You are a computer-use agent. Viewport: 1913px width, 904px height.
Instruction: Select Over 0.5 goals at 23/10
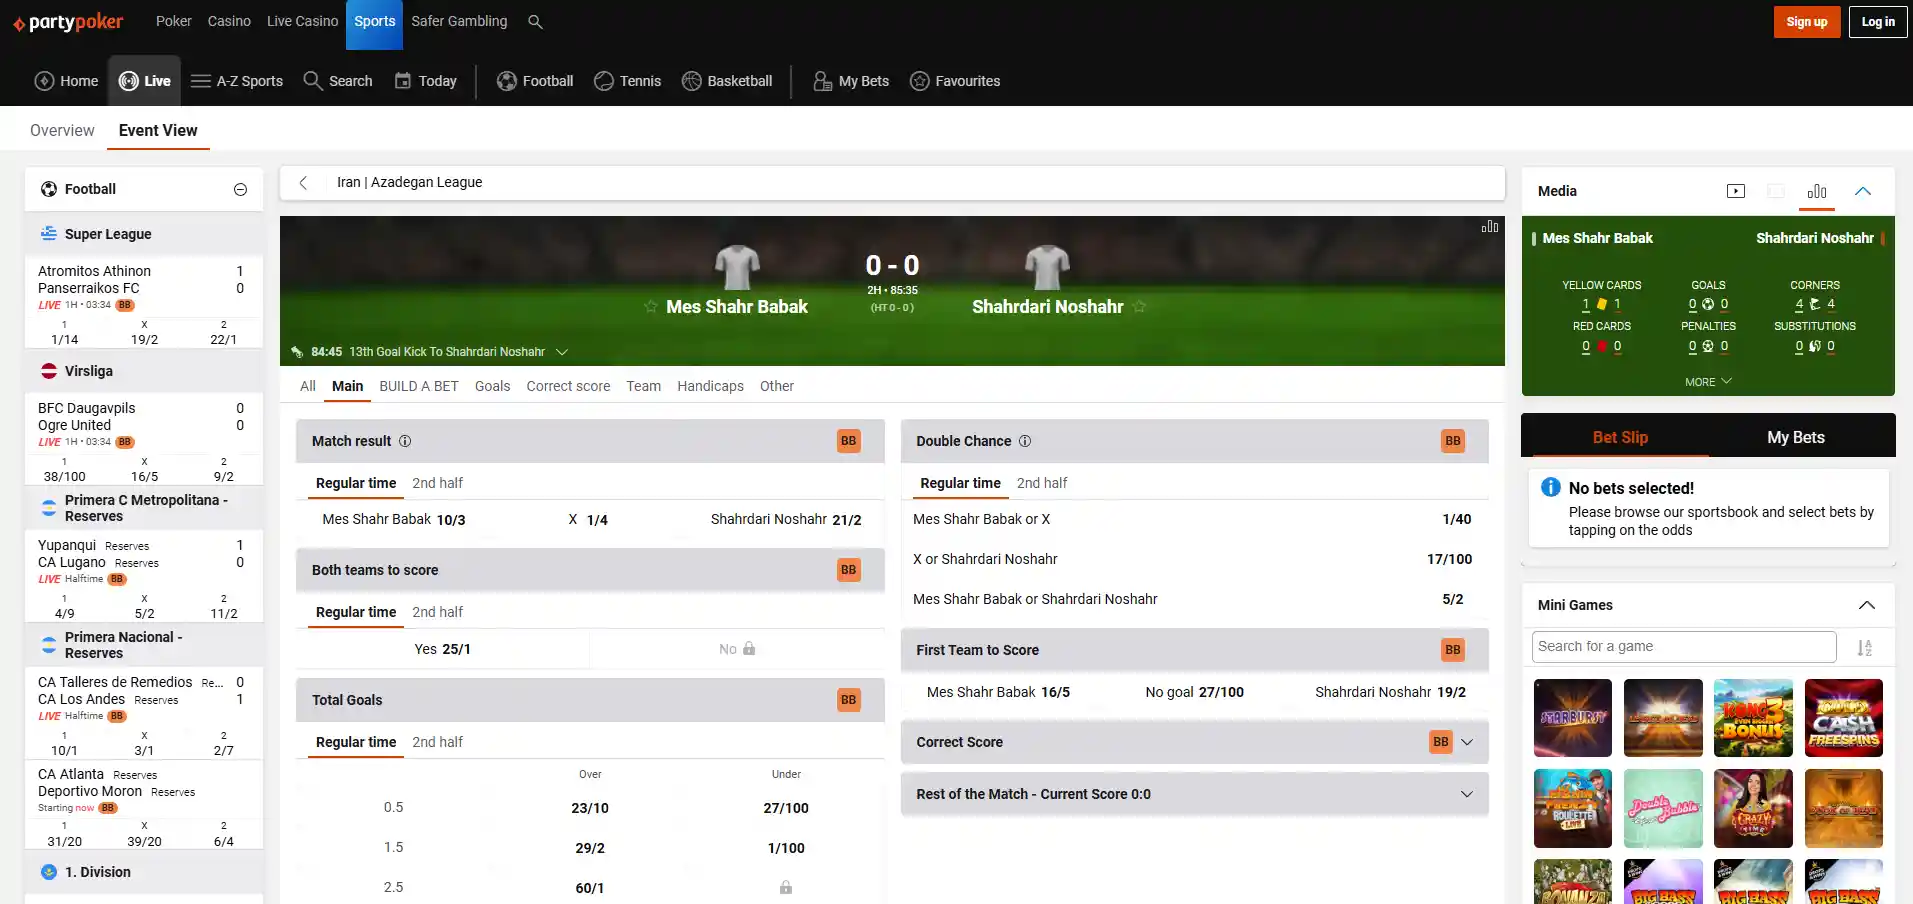pyautogui.click(x=590, y=808)
